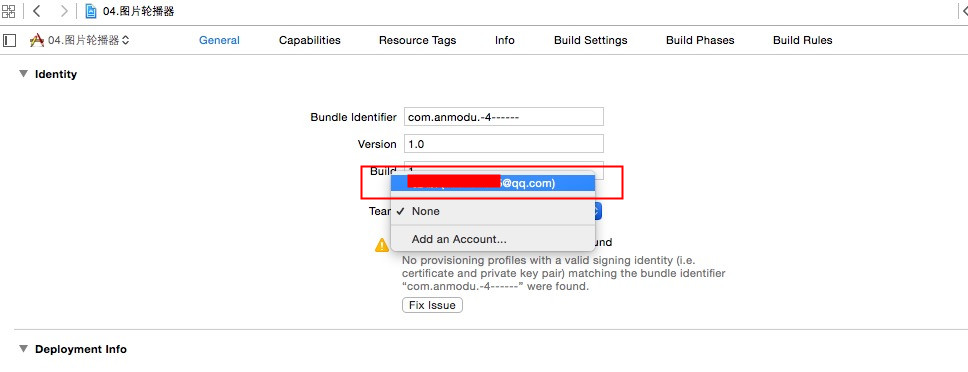Click the app target icon beside 04.图片轮播器

click(x=37, y=40)
